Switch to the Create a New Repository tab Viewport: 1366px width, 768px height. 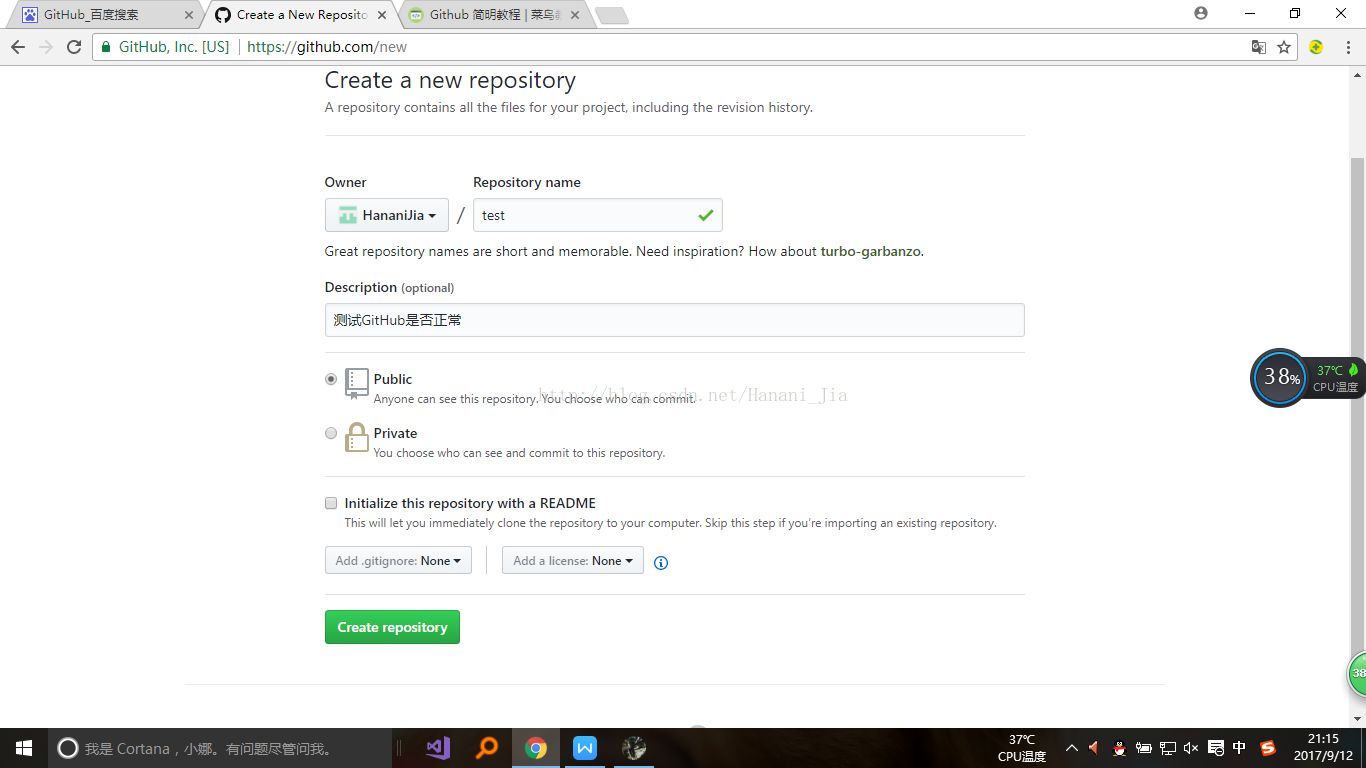point(300,15)
